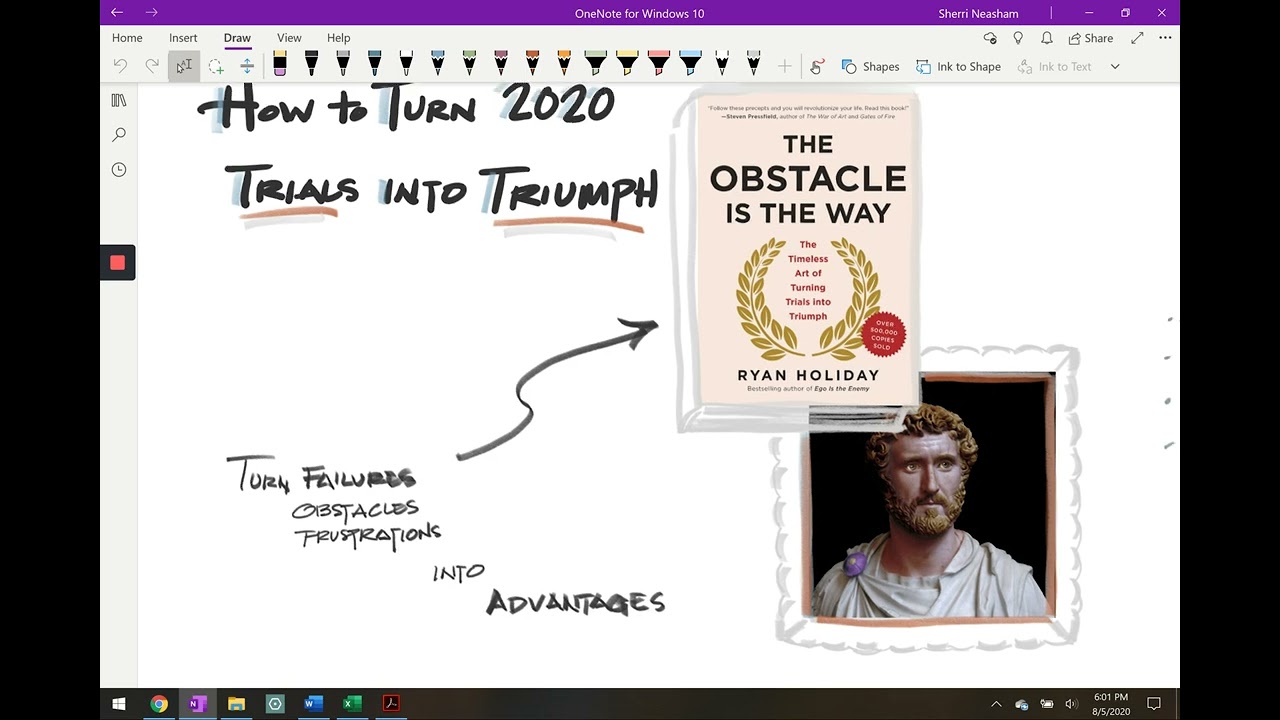The width and height of the screenshot is (1280, 720).
Task: Switch to OneNote in the taskbar
Action: 197,704
